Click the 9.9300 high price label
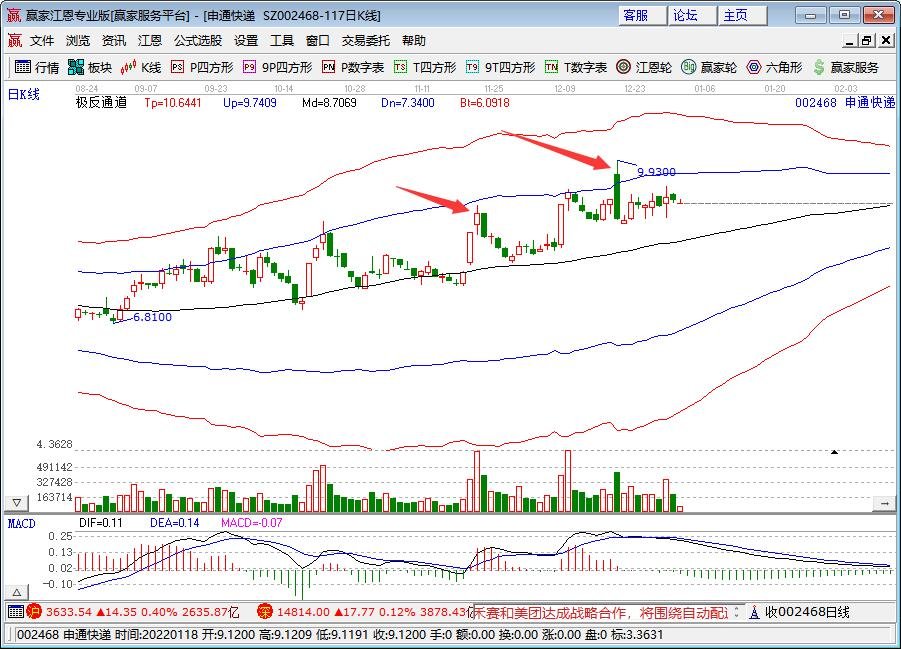Image resolution: width=901 pixels, height=649 pixels. pyautogui.click(x=656, y=172)
